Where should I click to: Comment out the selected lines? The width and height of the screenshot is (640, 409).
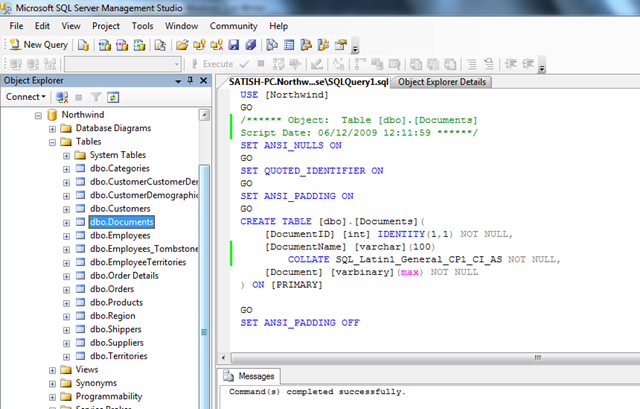472,64
